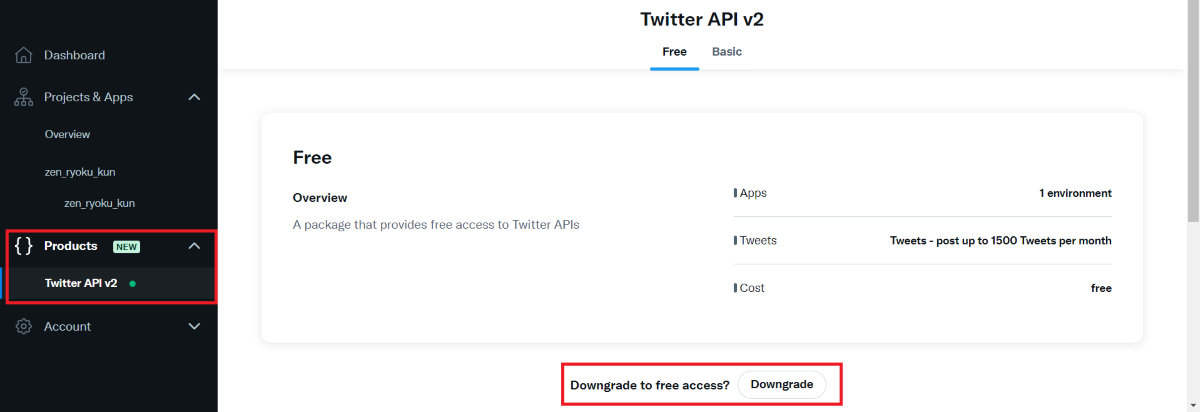The width and height of the screenshot is (1200, 412).
Task: Open Overview under Projects & Apps
Action: (67, 134)
